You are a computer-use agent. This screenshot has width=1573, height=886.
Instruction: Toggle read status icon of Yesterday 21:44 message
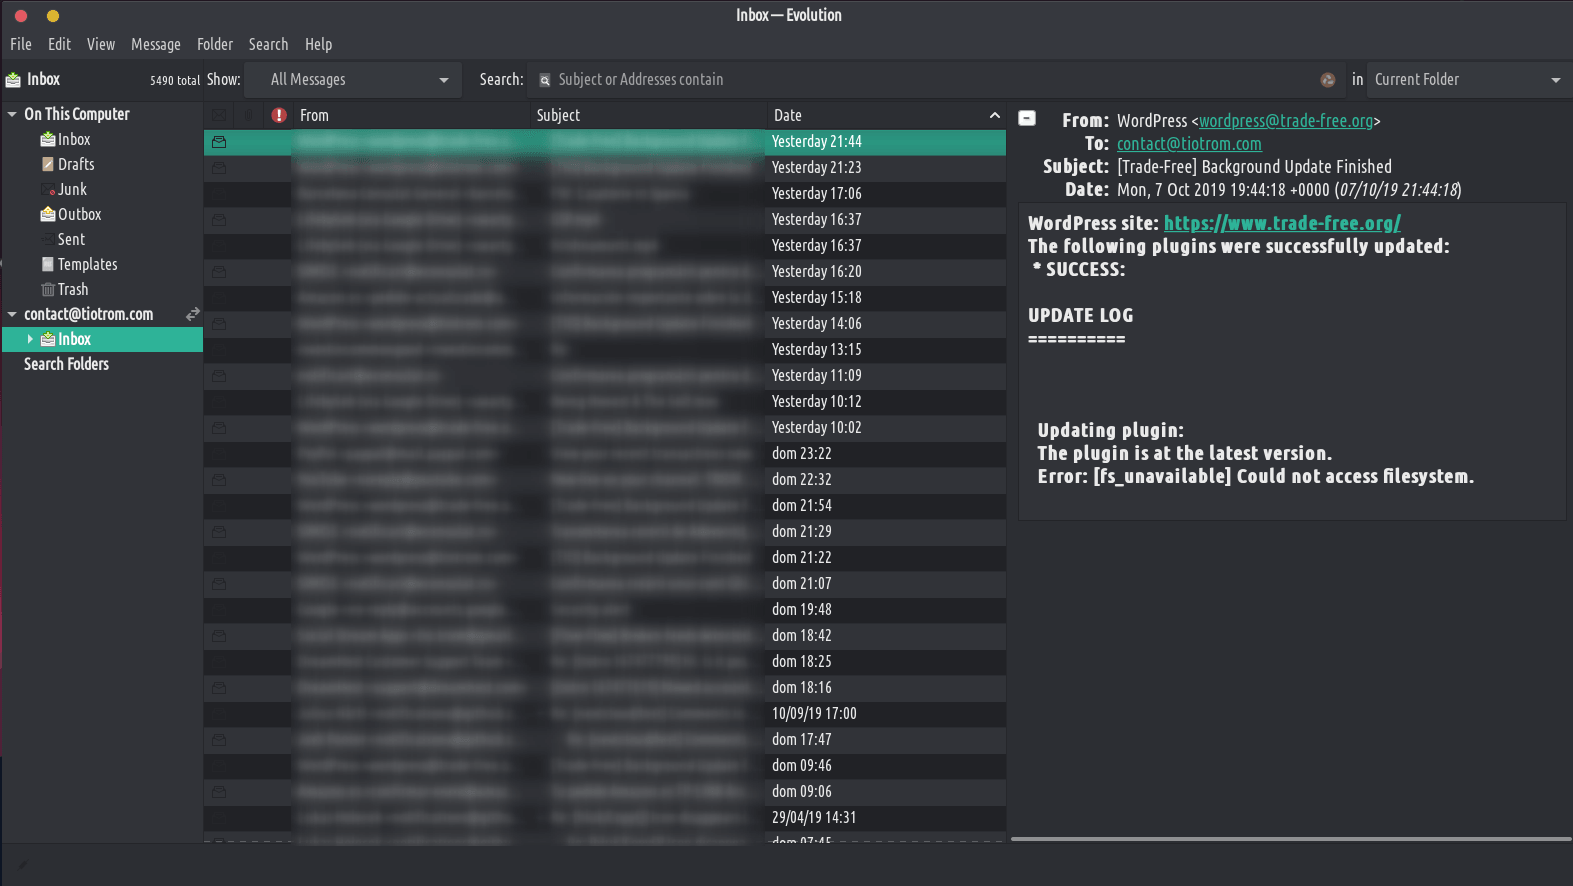click(219, 142)
